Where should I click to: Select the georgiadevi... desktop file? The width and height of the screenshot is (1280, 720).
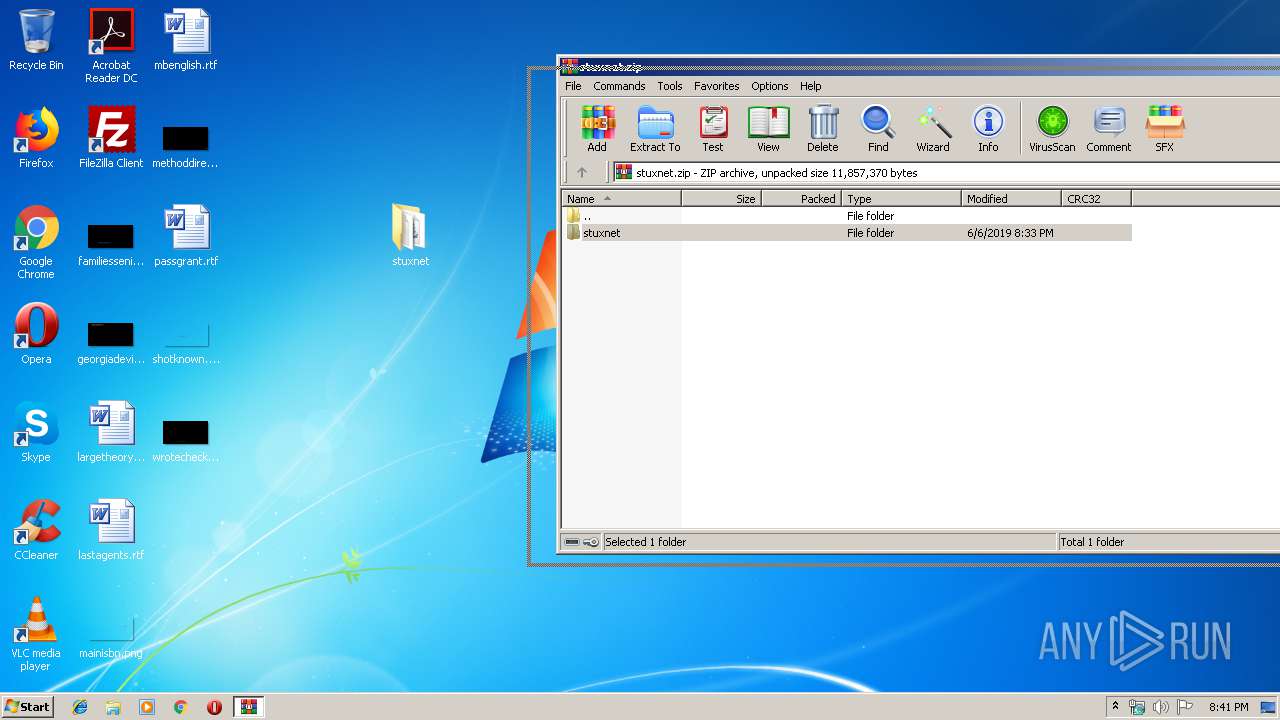tap(111, 342)
